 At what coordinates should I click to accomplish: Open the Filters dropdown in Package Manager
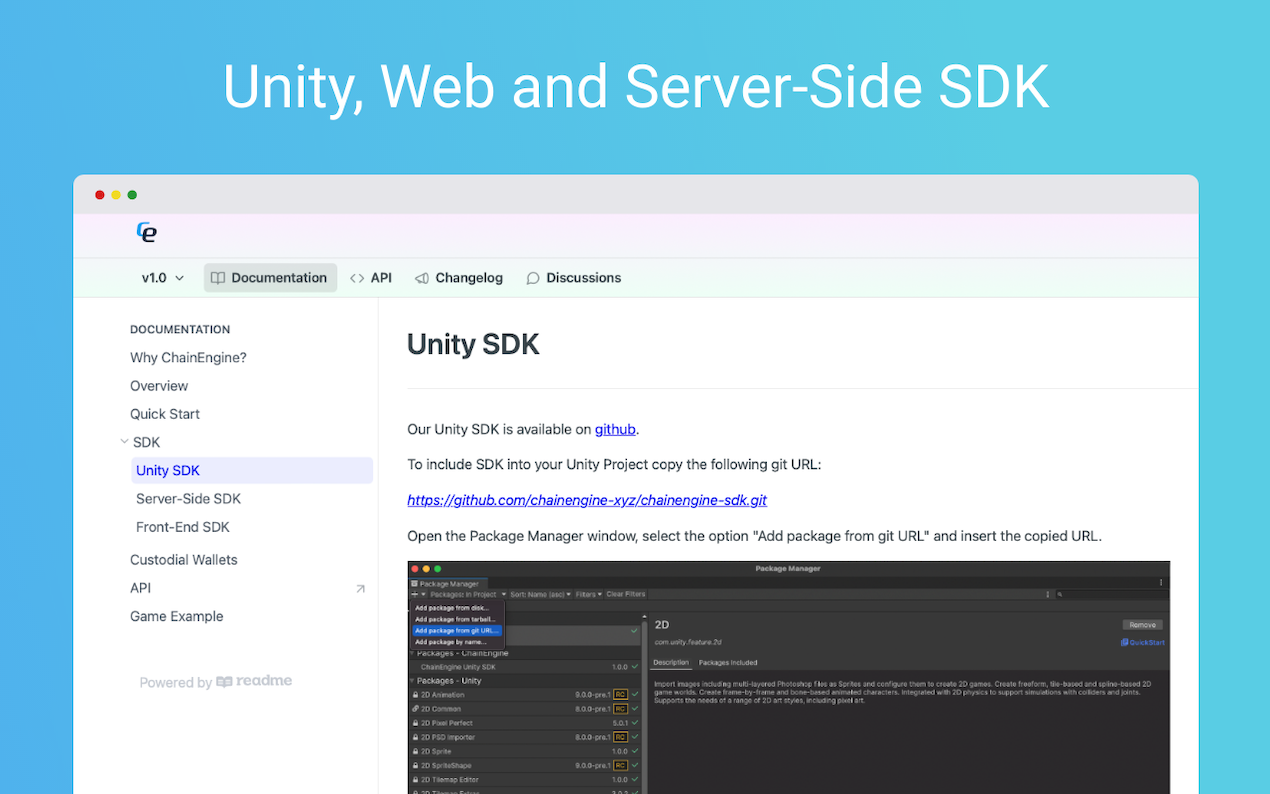587,594
